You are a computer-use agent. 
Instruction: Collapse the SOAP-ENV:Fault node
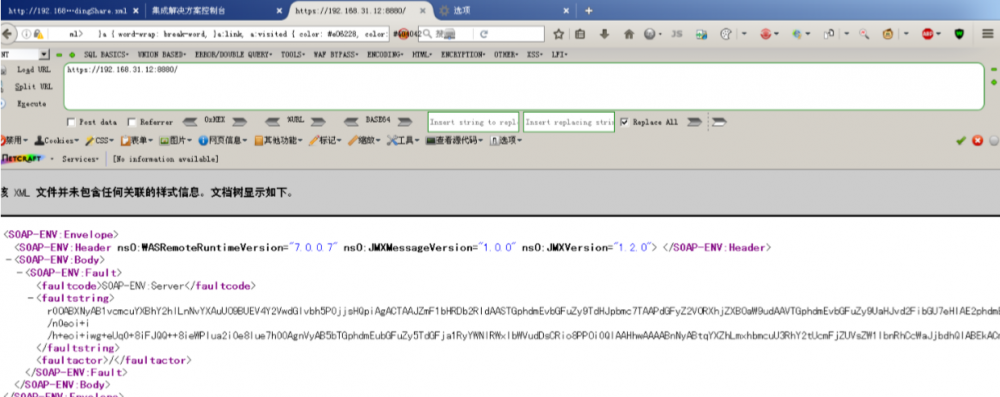(20, 273)
